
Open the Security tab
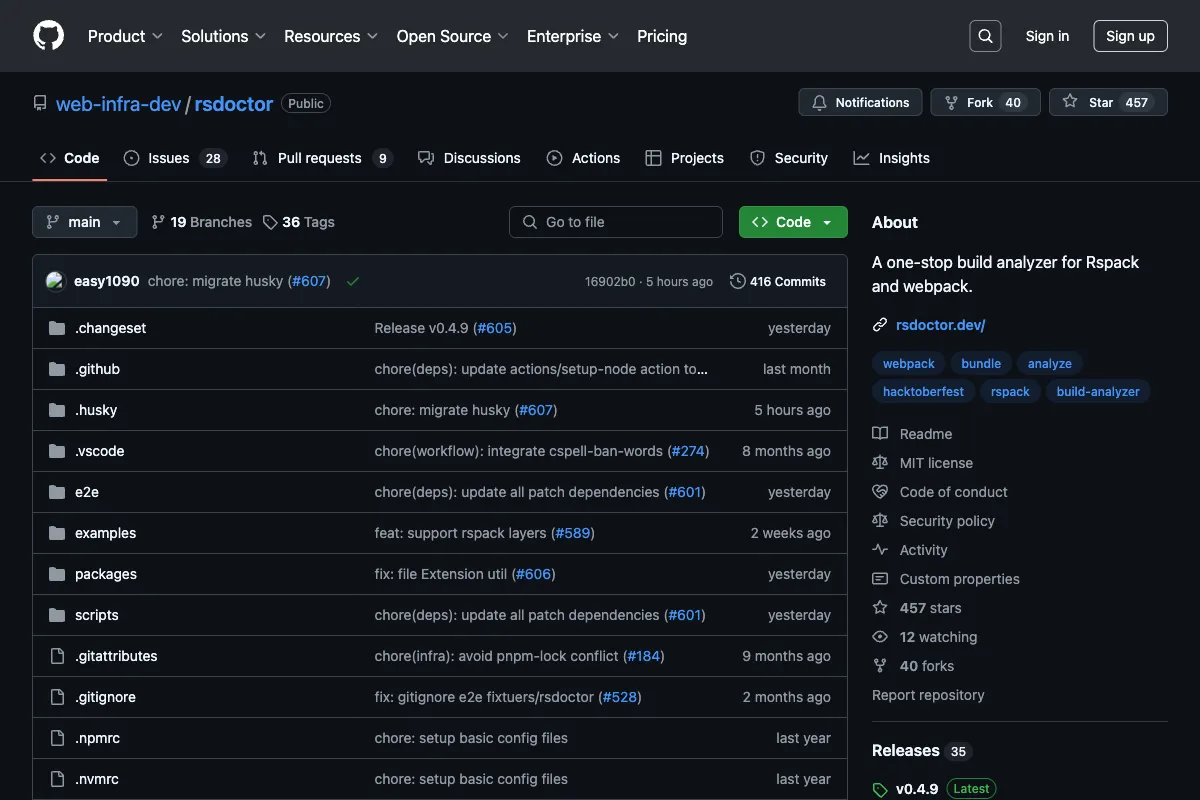point(788,158)
